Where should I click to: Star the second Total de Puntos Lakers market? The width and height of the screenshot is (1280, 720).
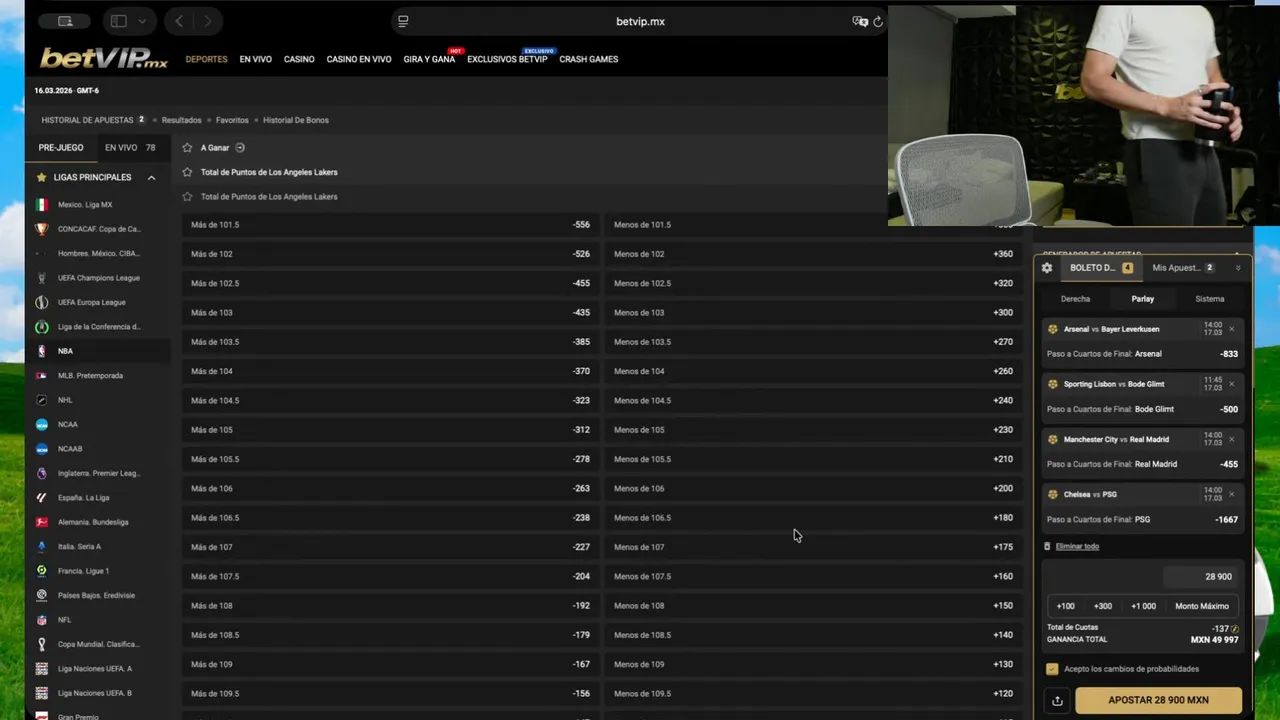pos(187,196)
